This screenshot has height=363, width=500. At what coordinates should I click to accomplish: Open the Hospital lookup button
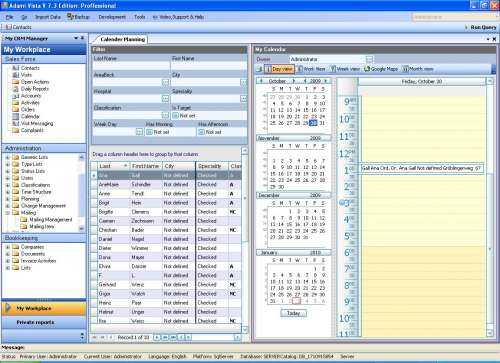point(165,99)
